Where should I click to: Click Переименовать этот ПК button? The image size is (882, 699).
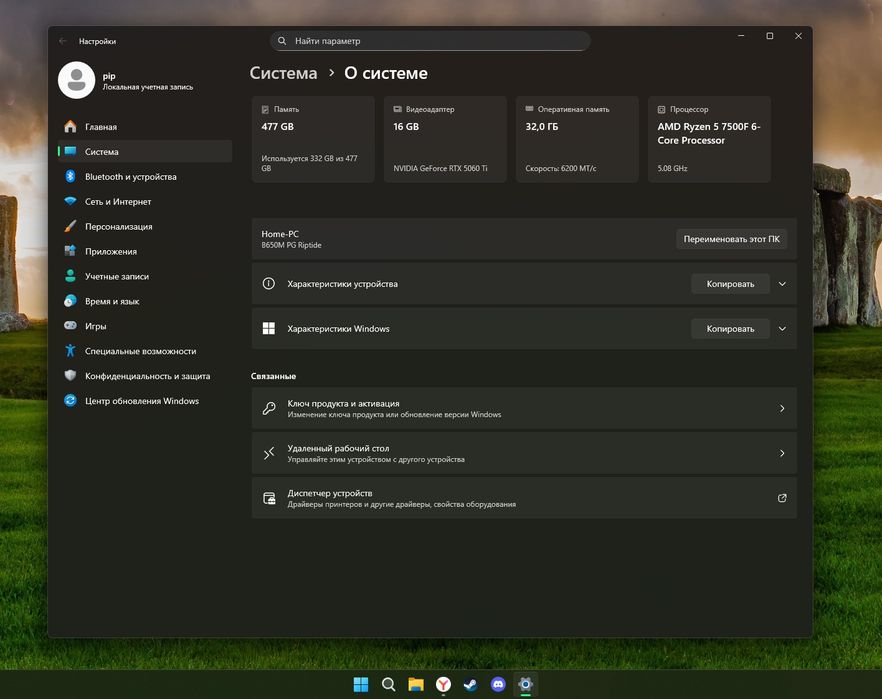tap(731, 239)
